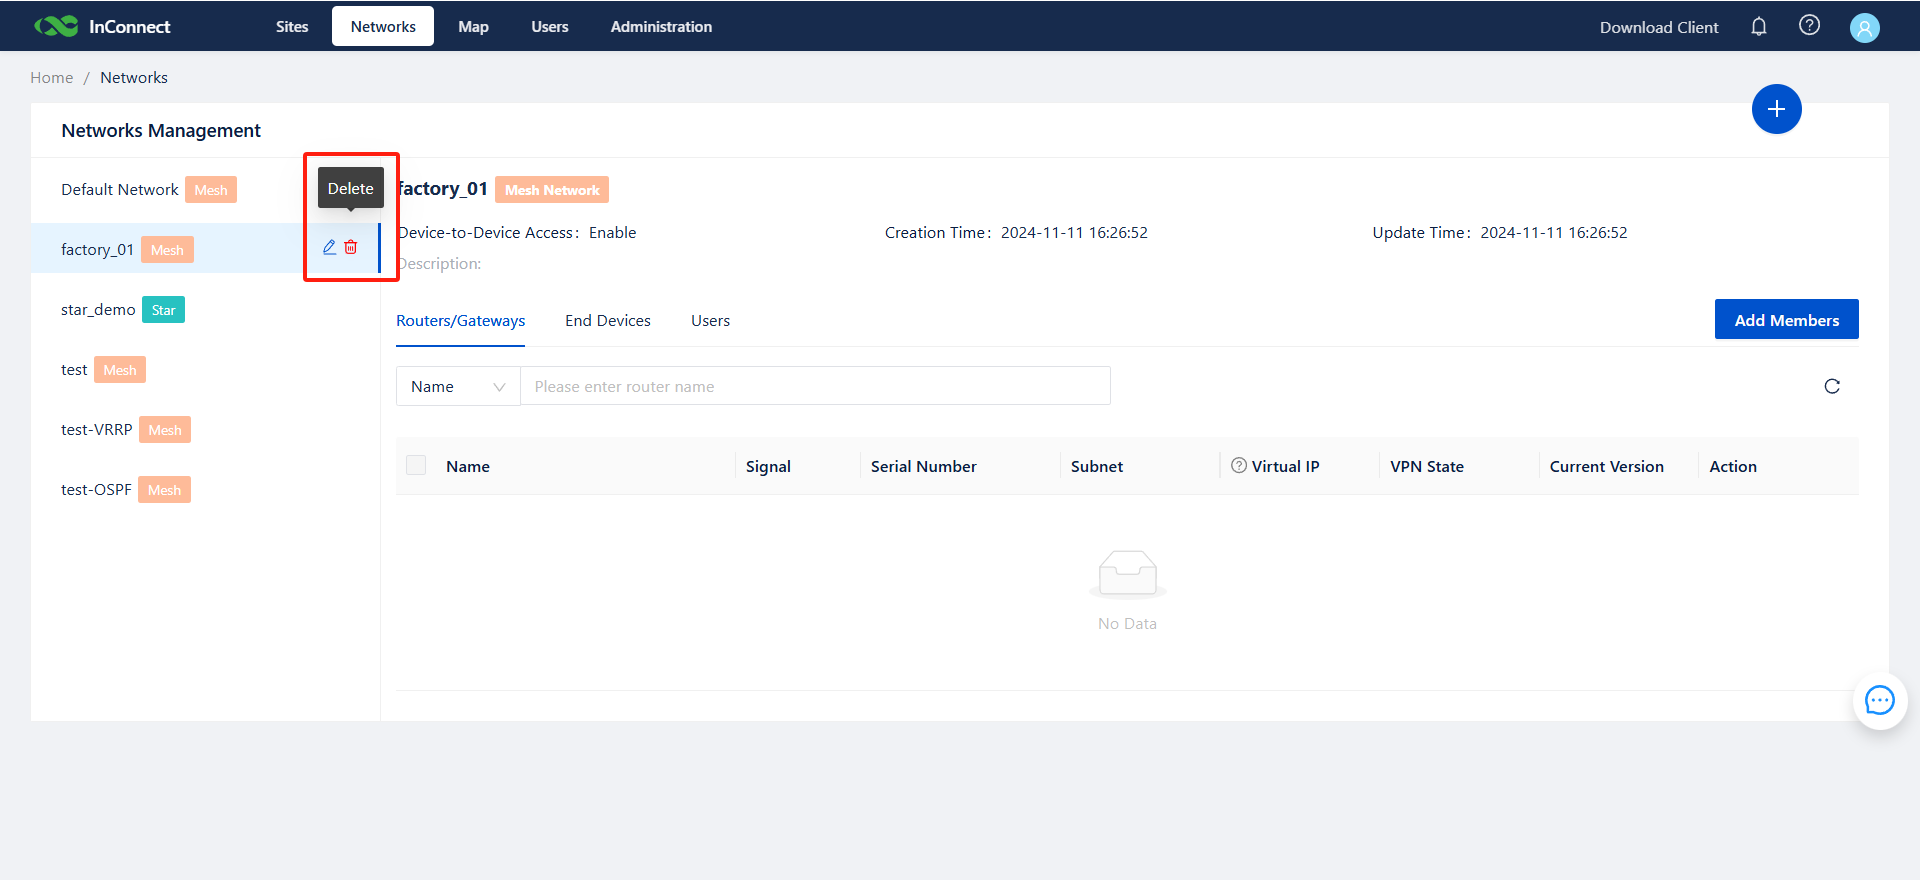Viewport: 1920px width, 880px height.
Task: Open the notifications bell
Action: coord(1758,27)
